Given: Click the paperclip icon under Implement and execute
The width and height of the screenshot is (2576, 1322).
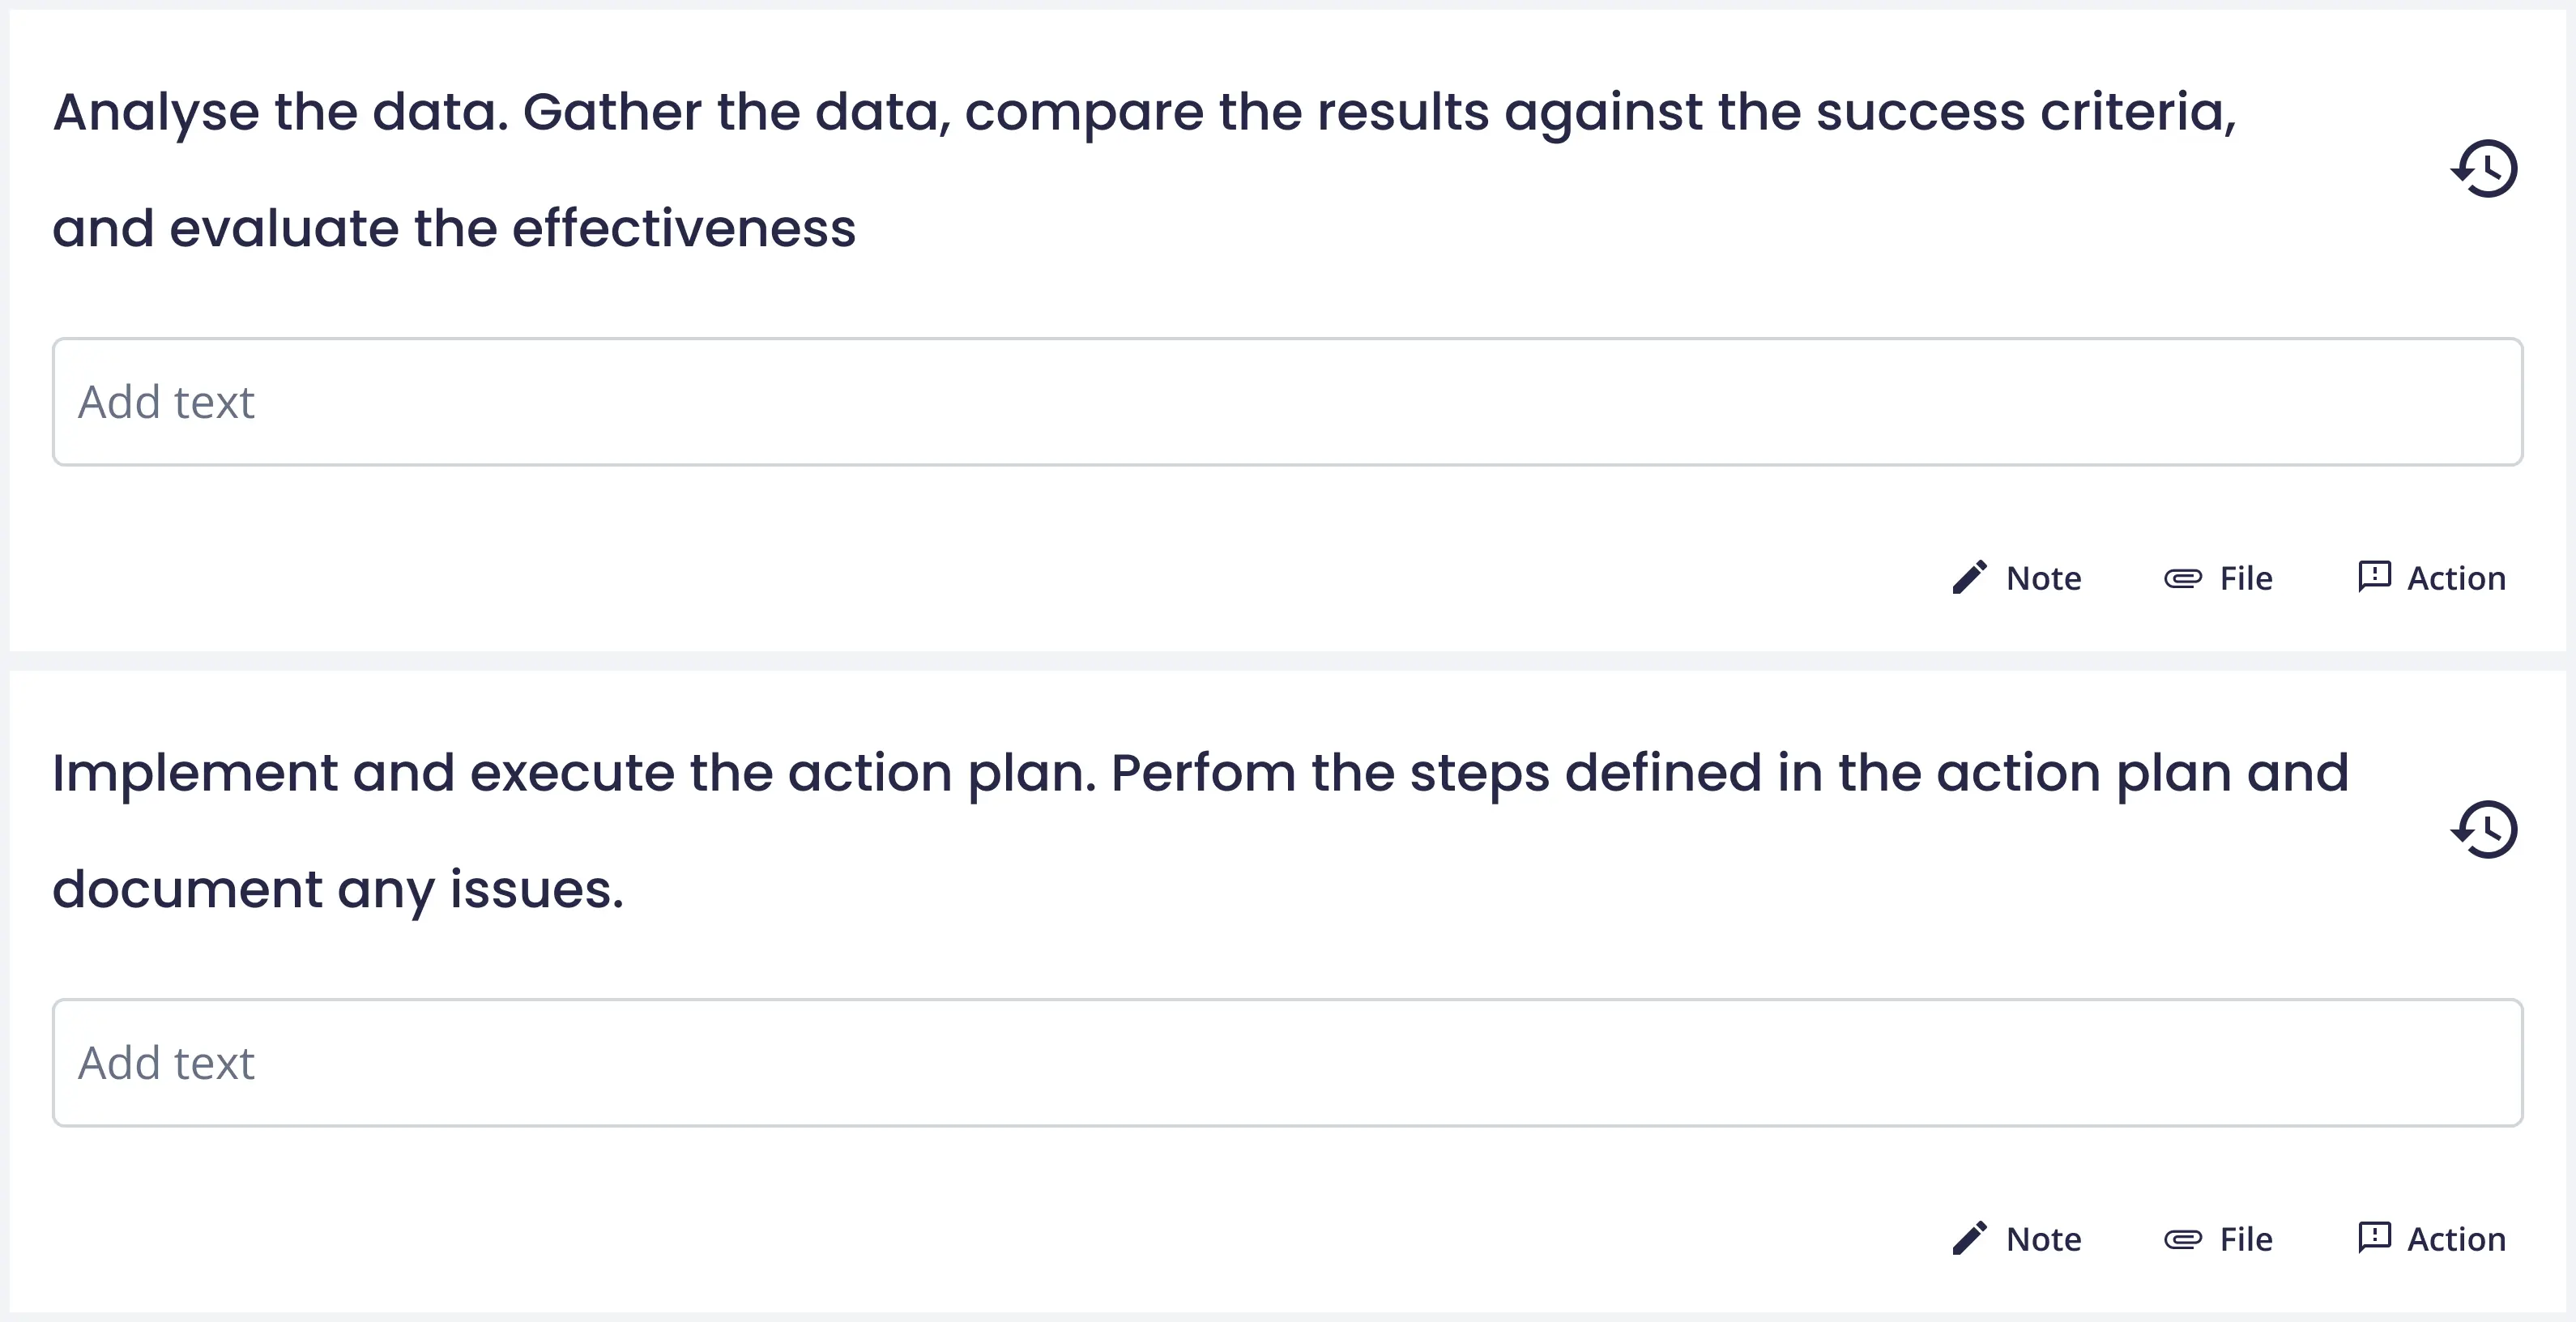Looking at the screenshot, I should pos(2182,1239).
